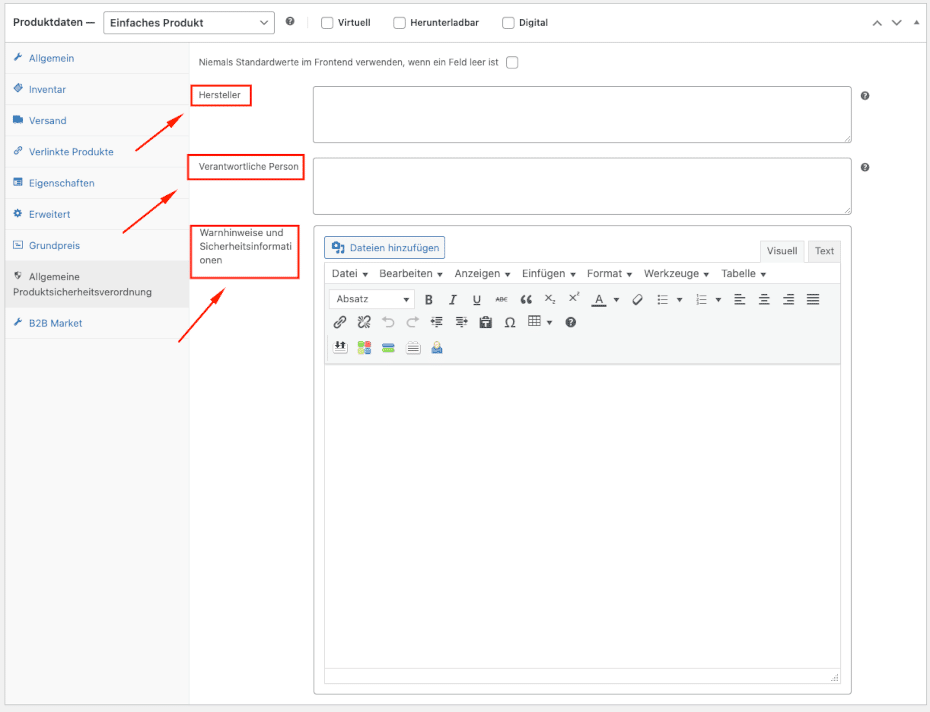Open the Einfügen editor menu
The image size is (930, 712).
pyautogui.click(x=549, y=274)
